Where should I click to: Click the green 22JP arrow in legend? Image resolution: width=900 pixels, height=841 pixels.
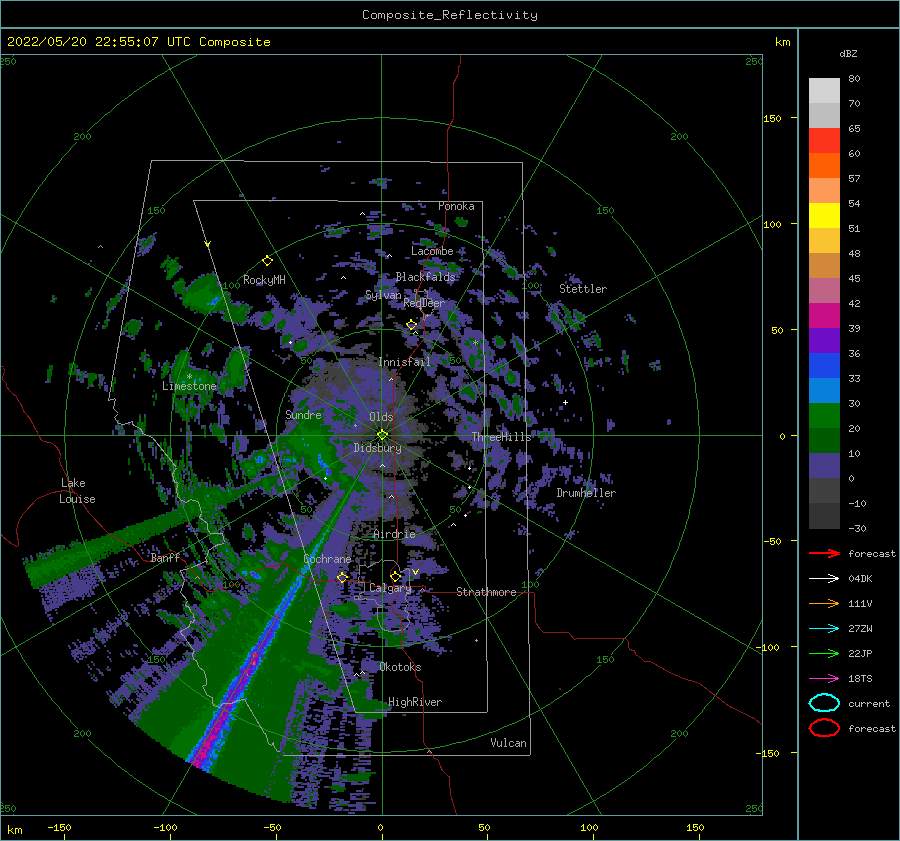point(824,653)
